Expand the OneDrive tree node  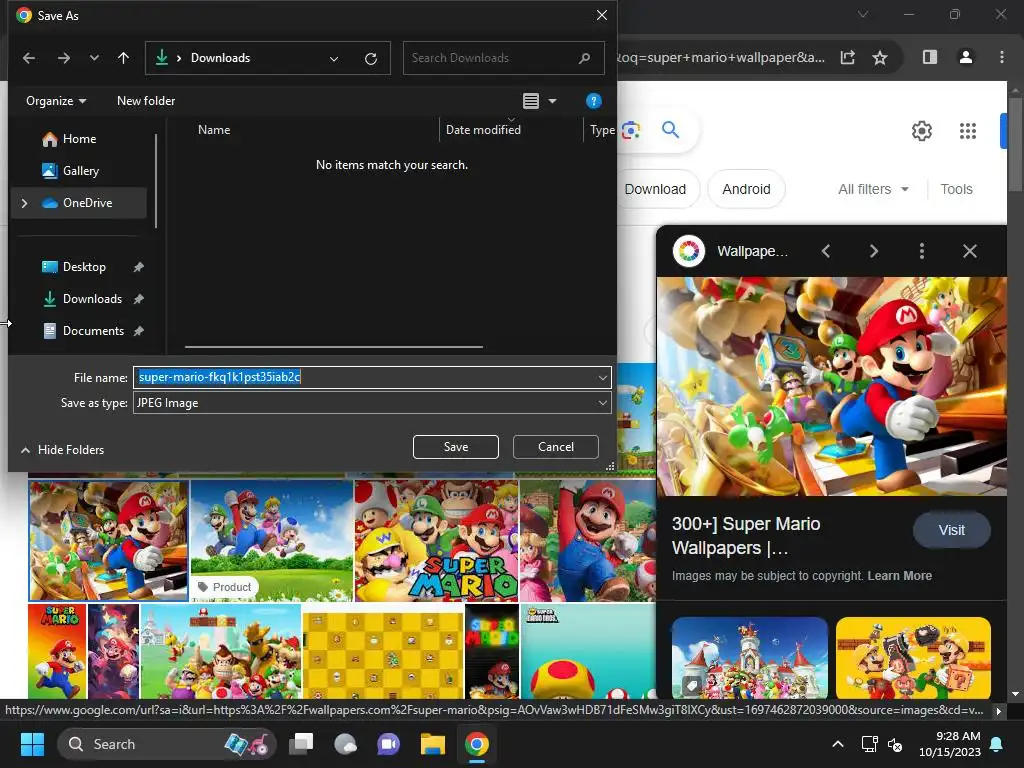coord(24,203)
